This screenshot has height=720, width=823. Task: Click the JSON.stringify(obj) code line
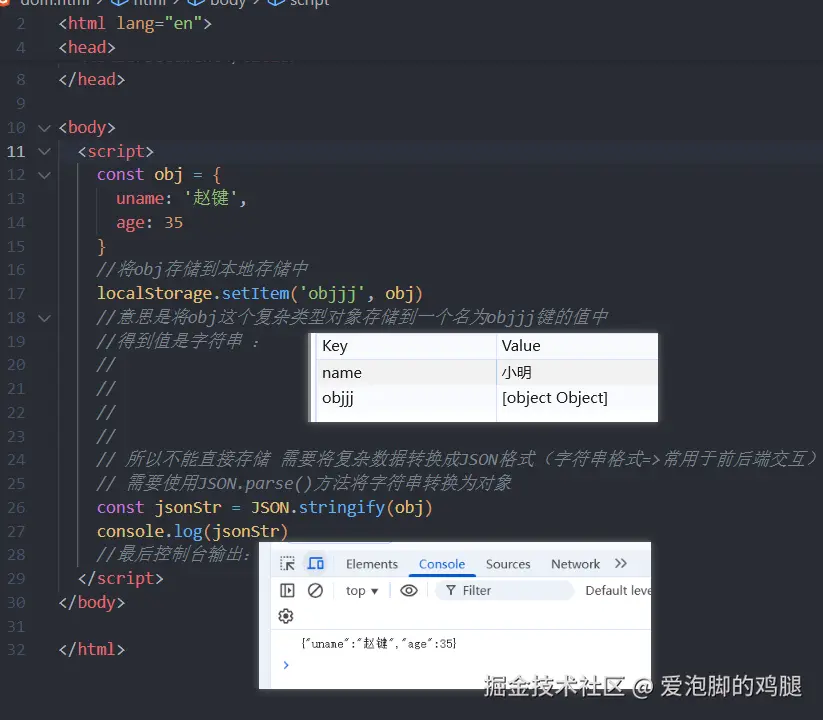(x=265, y=507)
